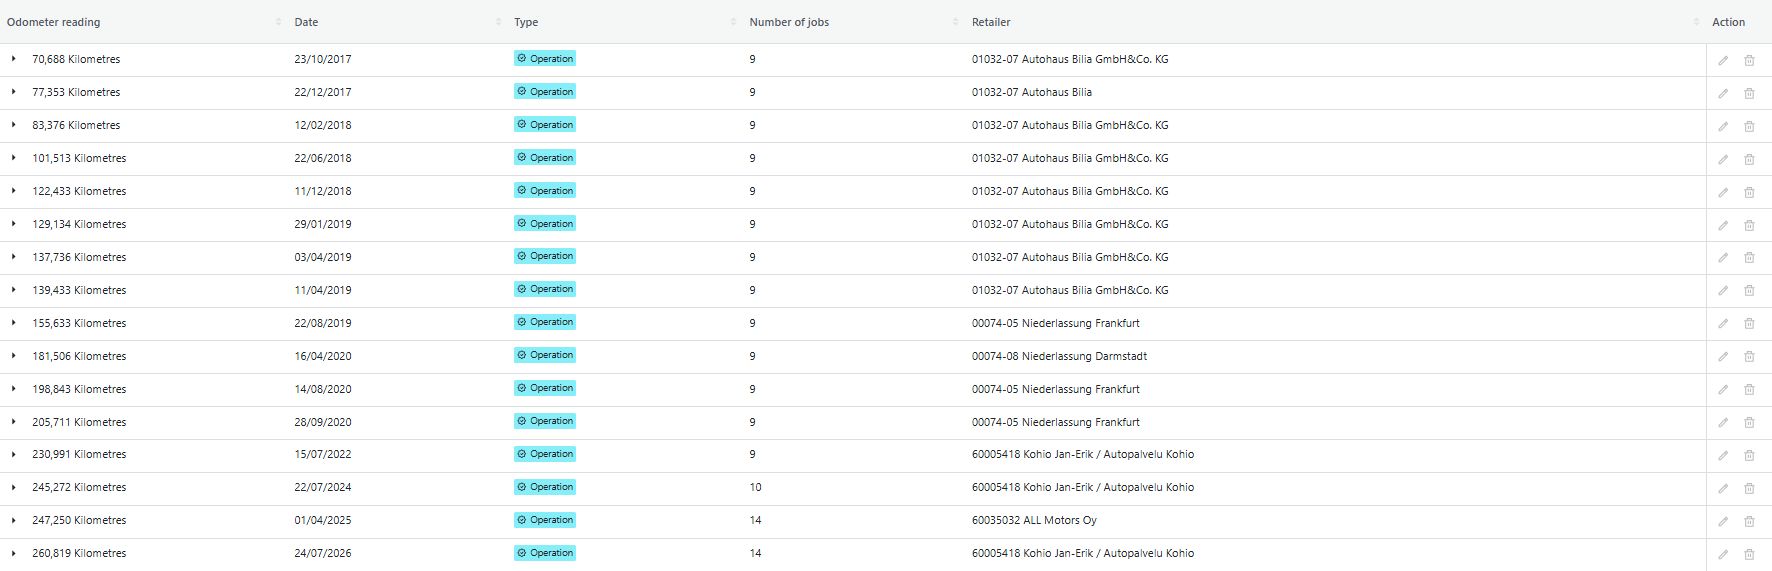
Task: Expand the 245,272 Kilometres row
Action: click(x=14, y=487)
